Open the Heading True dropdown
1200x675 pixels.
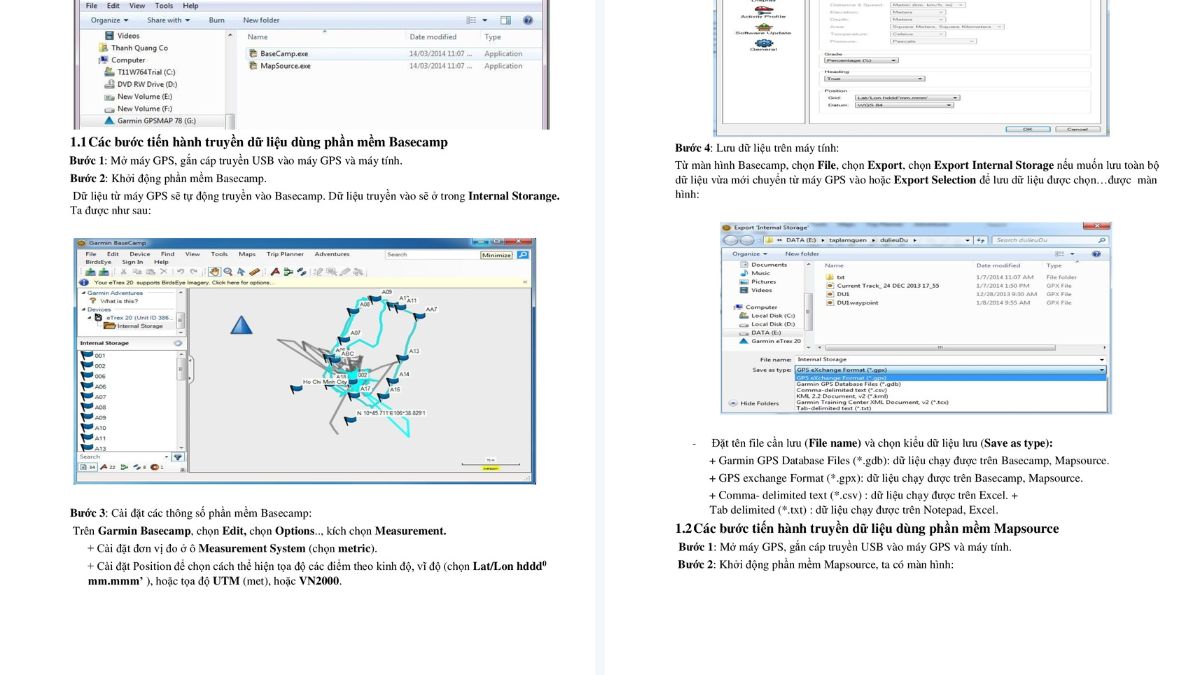[x=874, y=79]
